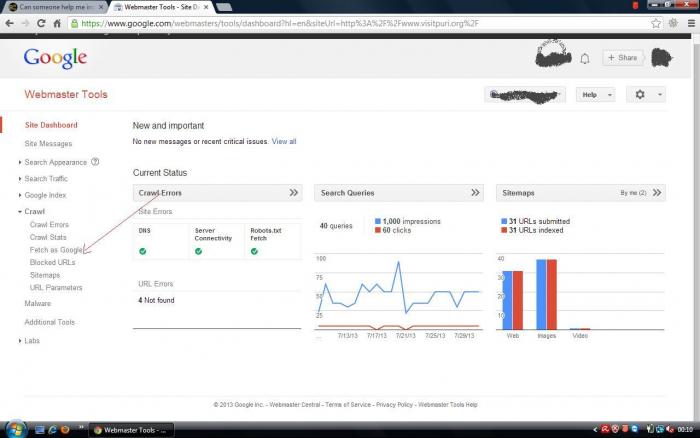Image resolution: width=700 pixels, height=438 pixels.
Task: Show desktop quick-launch icon
Action: 40,430
